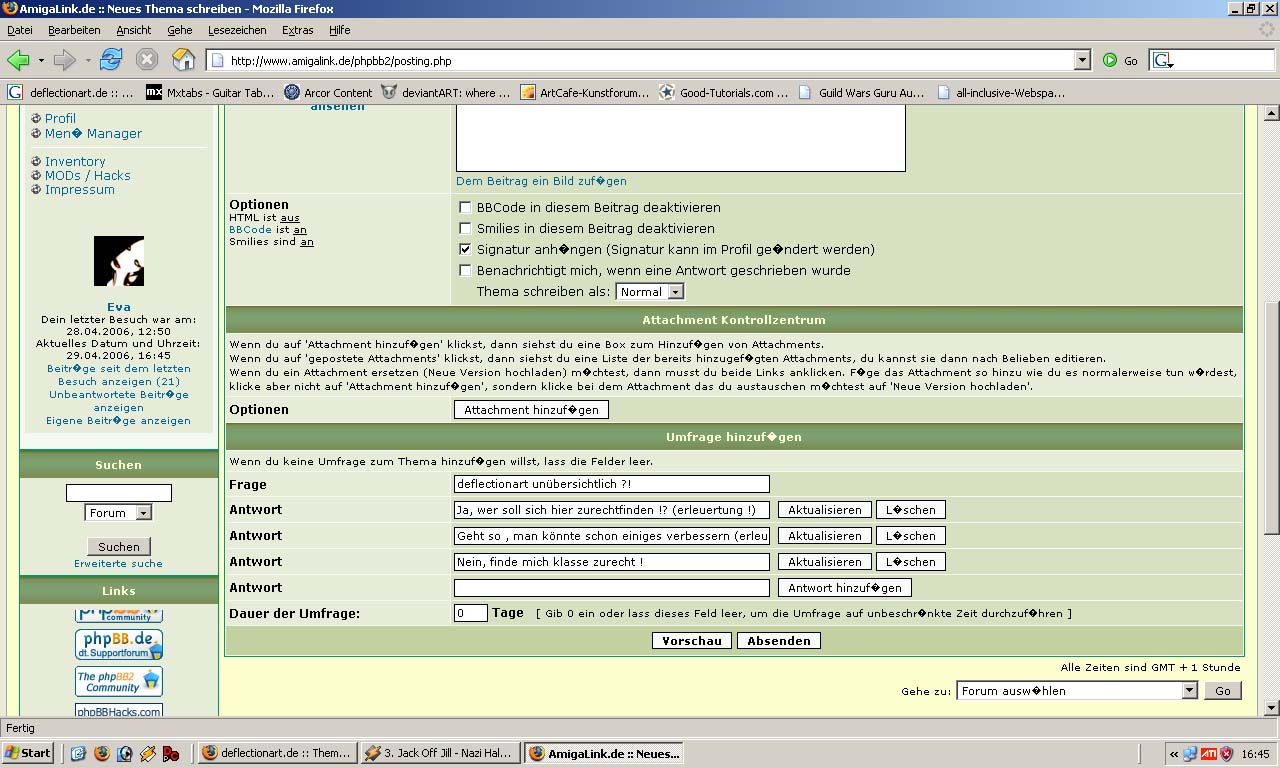Uncheck the 'Signatur anhängen' checkbox
The image size is (1280, 768).
click(x=465, y=250)
